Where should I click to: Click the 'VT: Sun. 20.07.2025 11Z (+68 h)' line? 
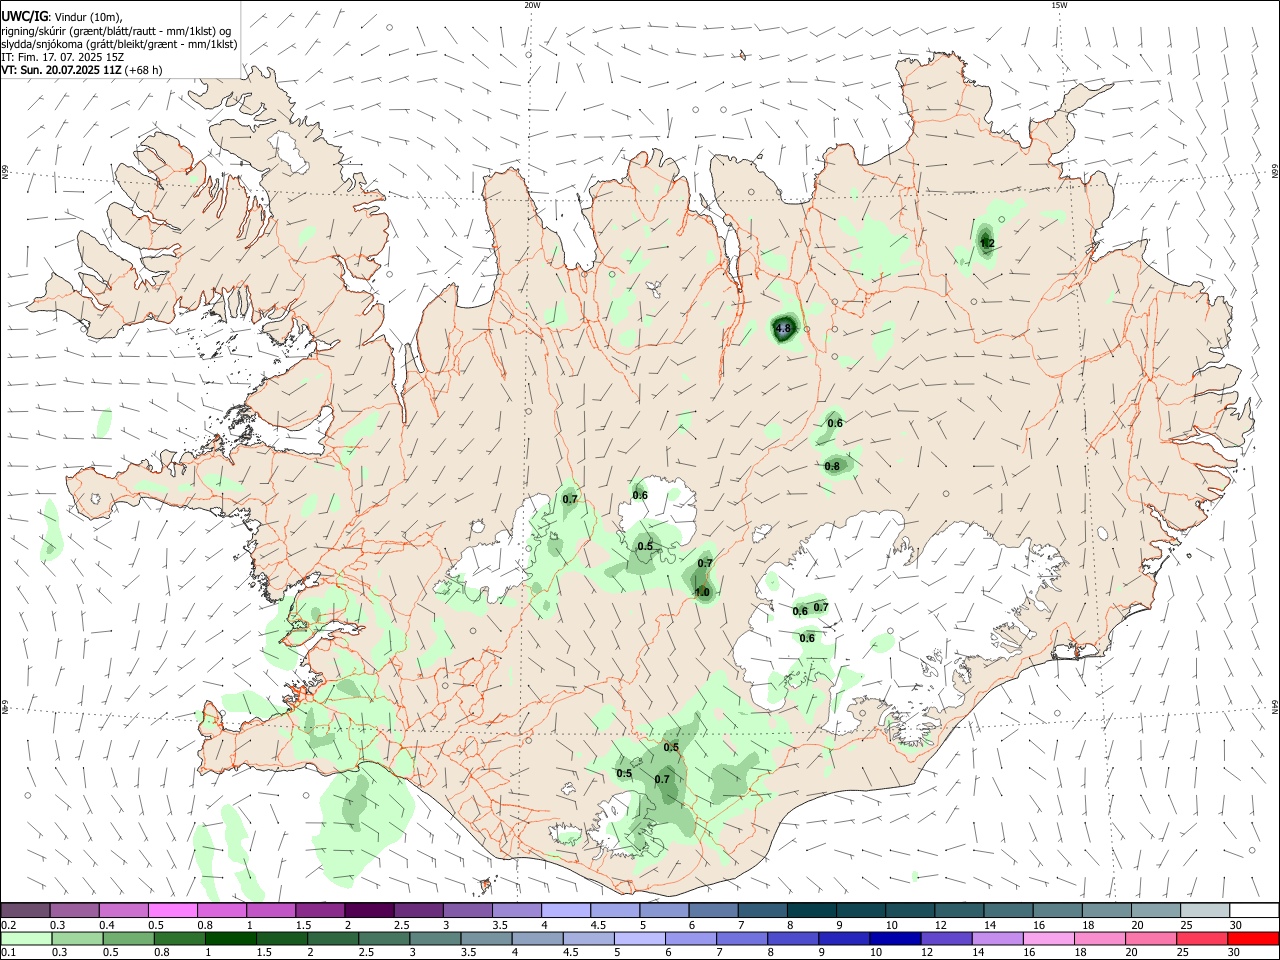coord(81,70)
